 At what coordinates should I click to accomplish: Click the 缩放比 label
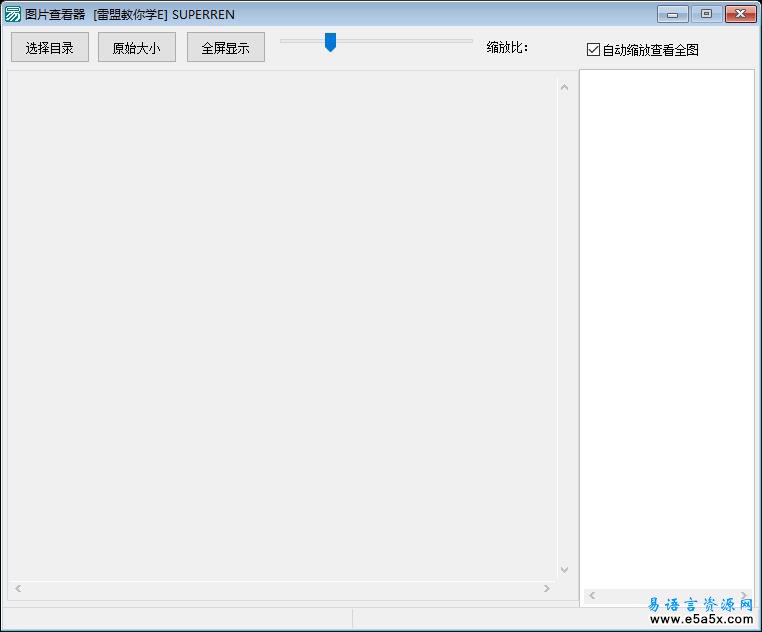point(507,48)
